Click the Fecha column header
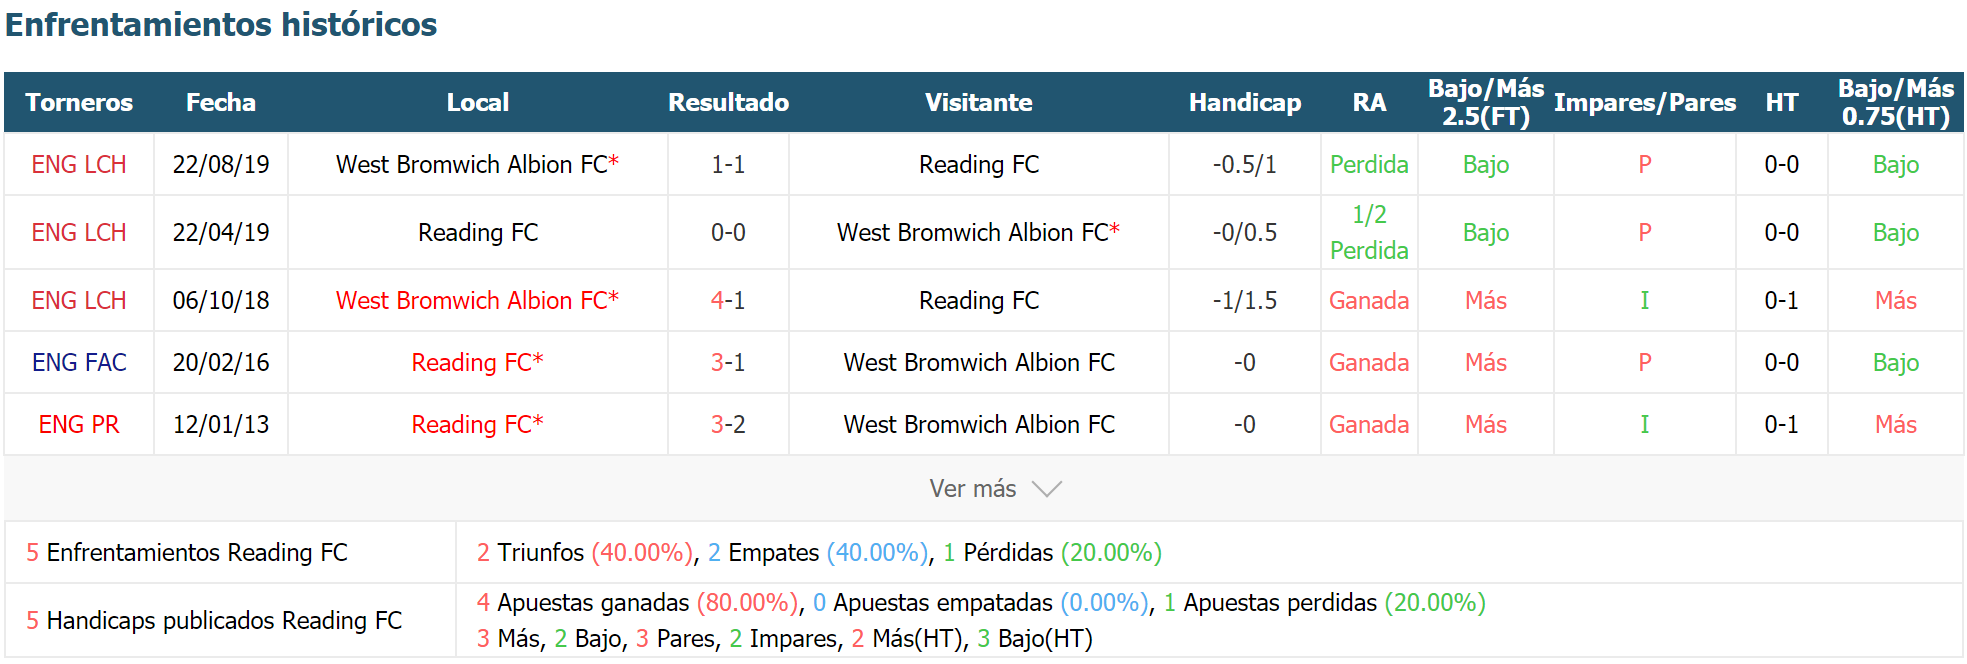Screen dimensions: 1967x664 (x=221, y=103)
